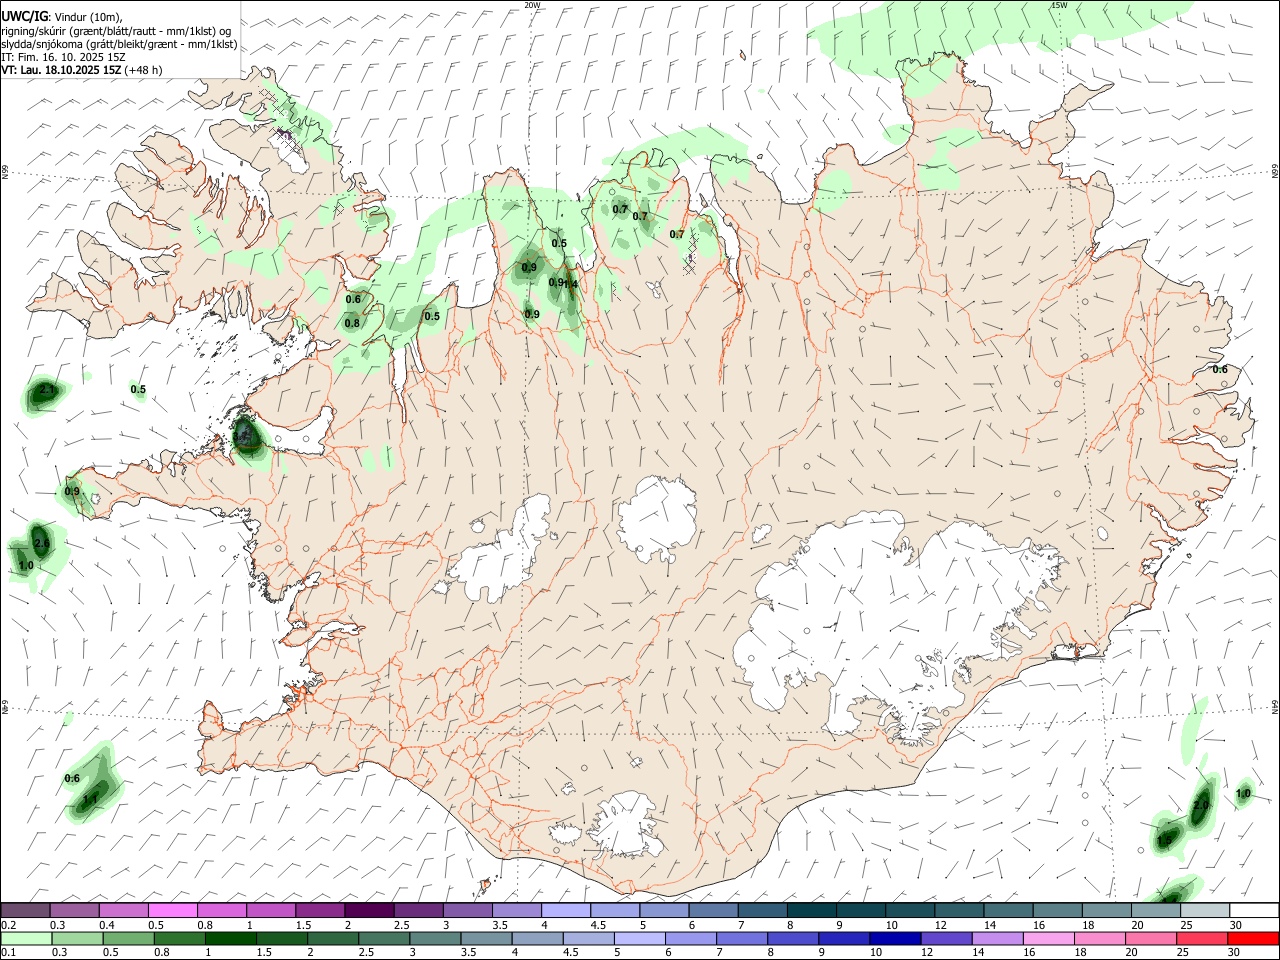Click the "0.2" label on the legend scale
Viewport: 1280px width, 960px height.
tap(9, 925)
